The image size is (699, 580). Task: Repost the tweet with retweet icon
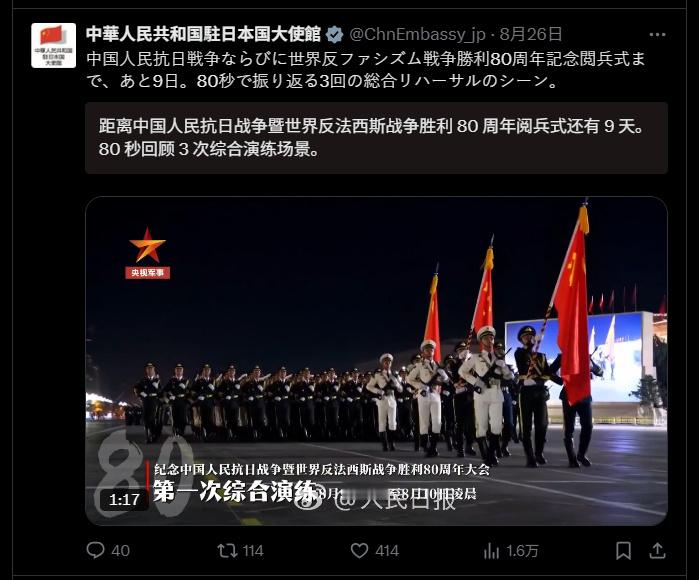228,551
